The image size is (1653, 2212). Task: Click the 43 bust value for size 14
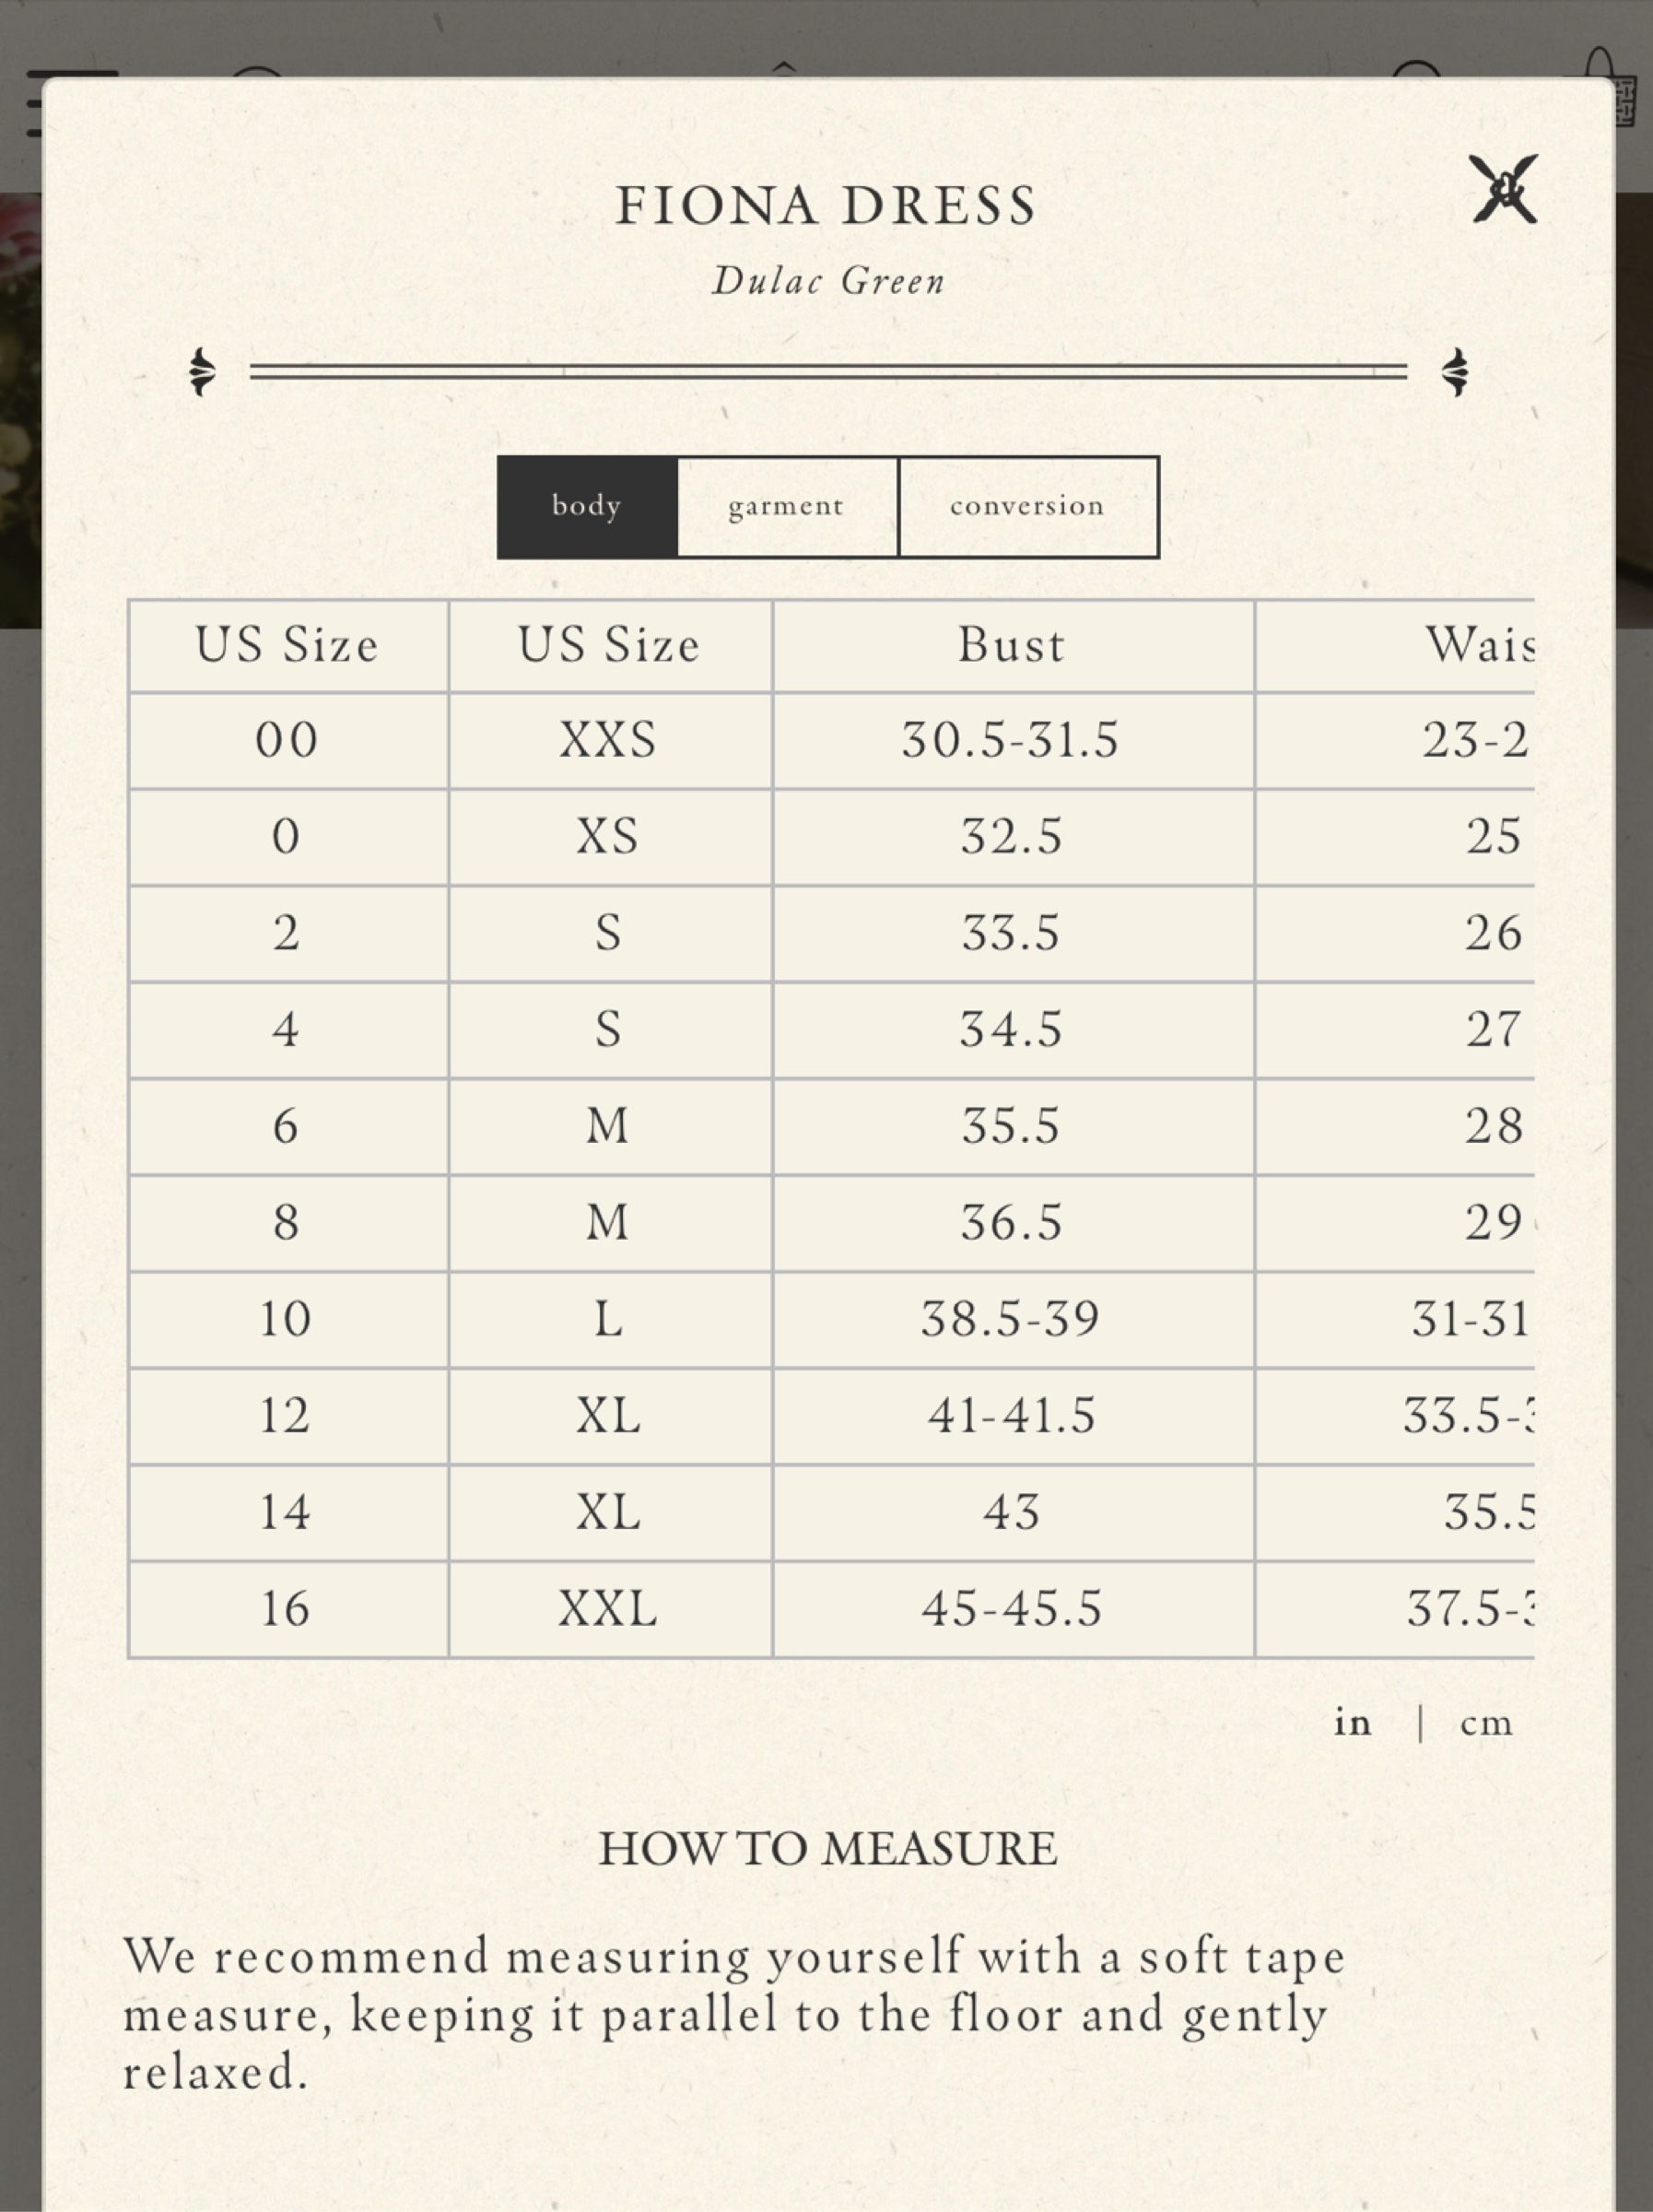pyautogui.click(x=1012, y=1513)
